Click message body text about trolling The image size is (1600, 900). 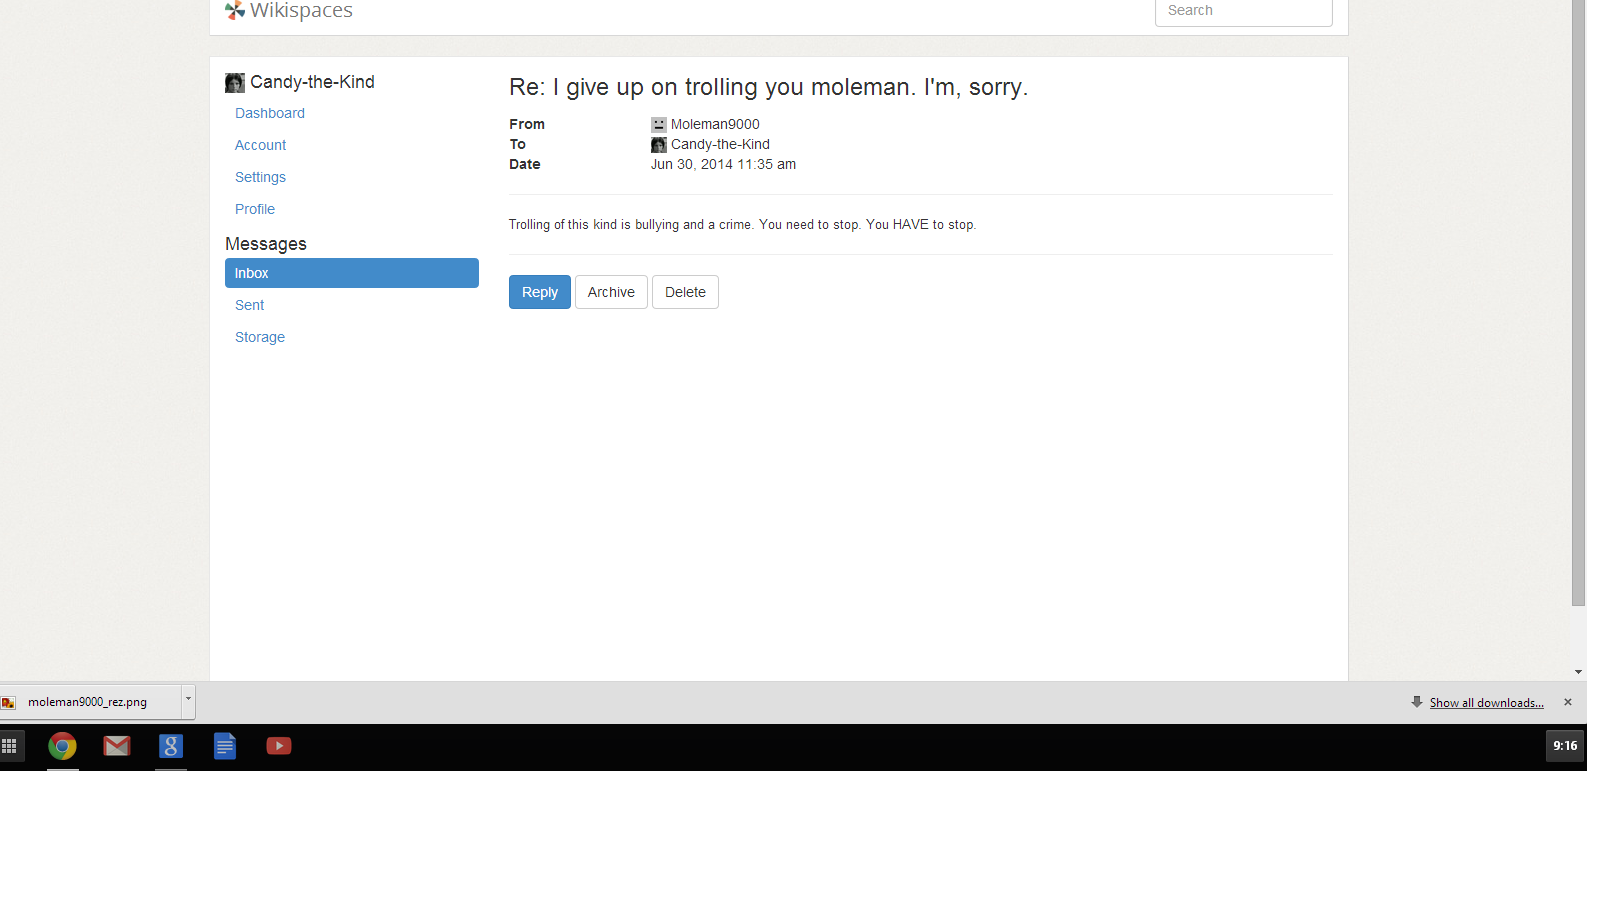click(x=742, y=225)
